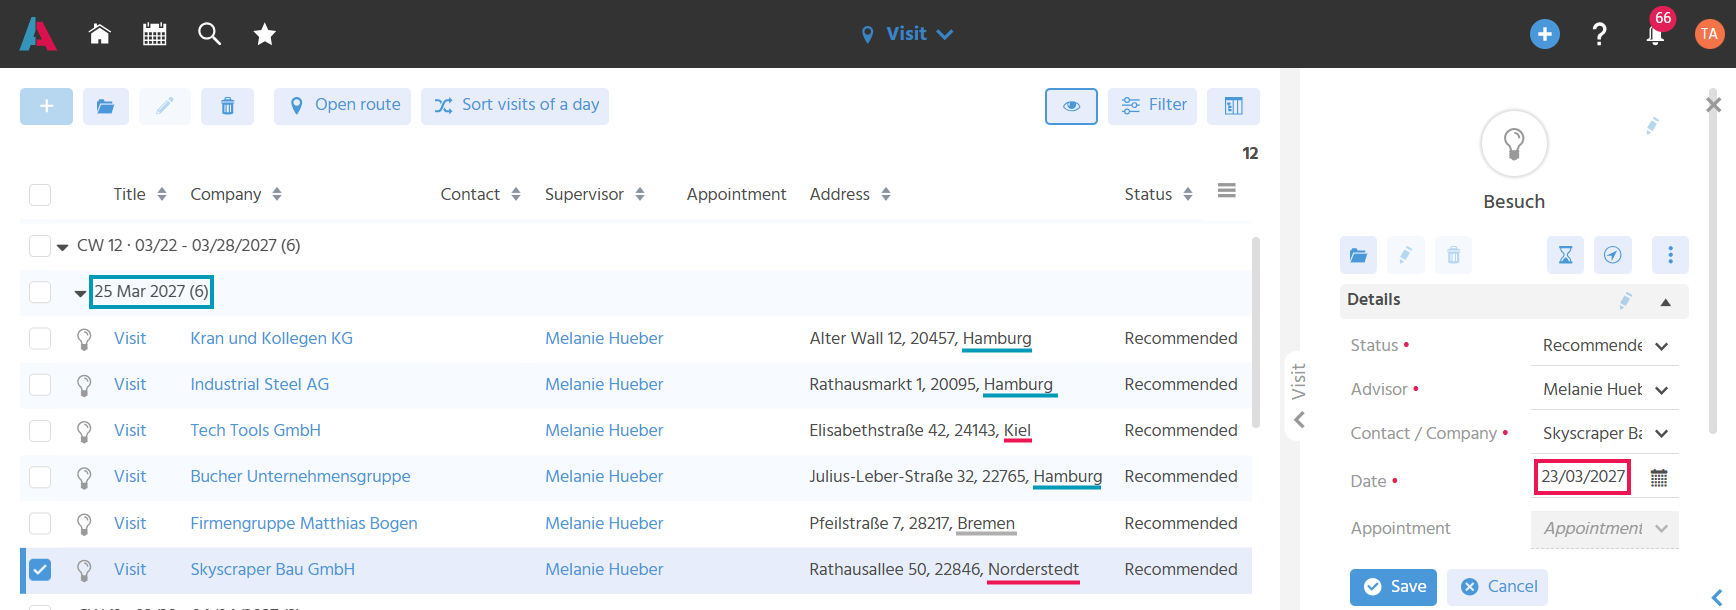Save the visit details
The height and width of the screenshot is (610, 1736).
coord(1394,587)
